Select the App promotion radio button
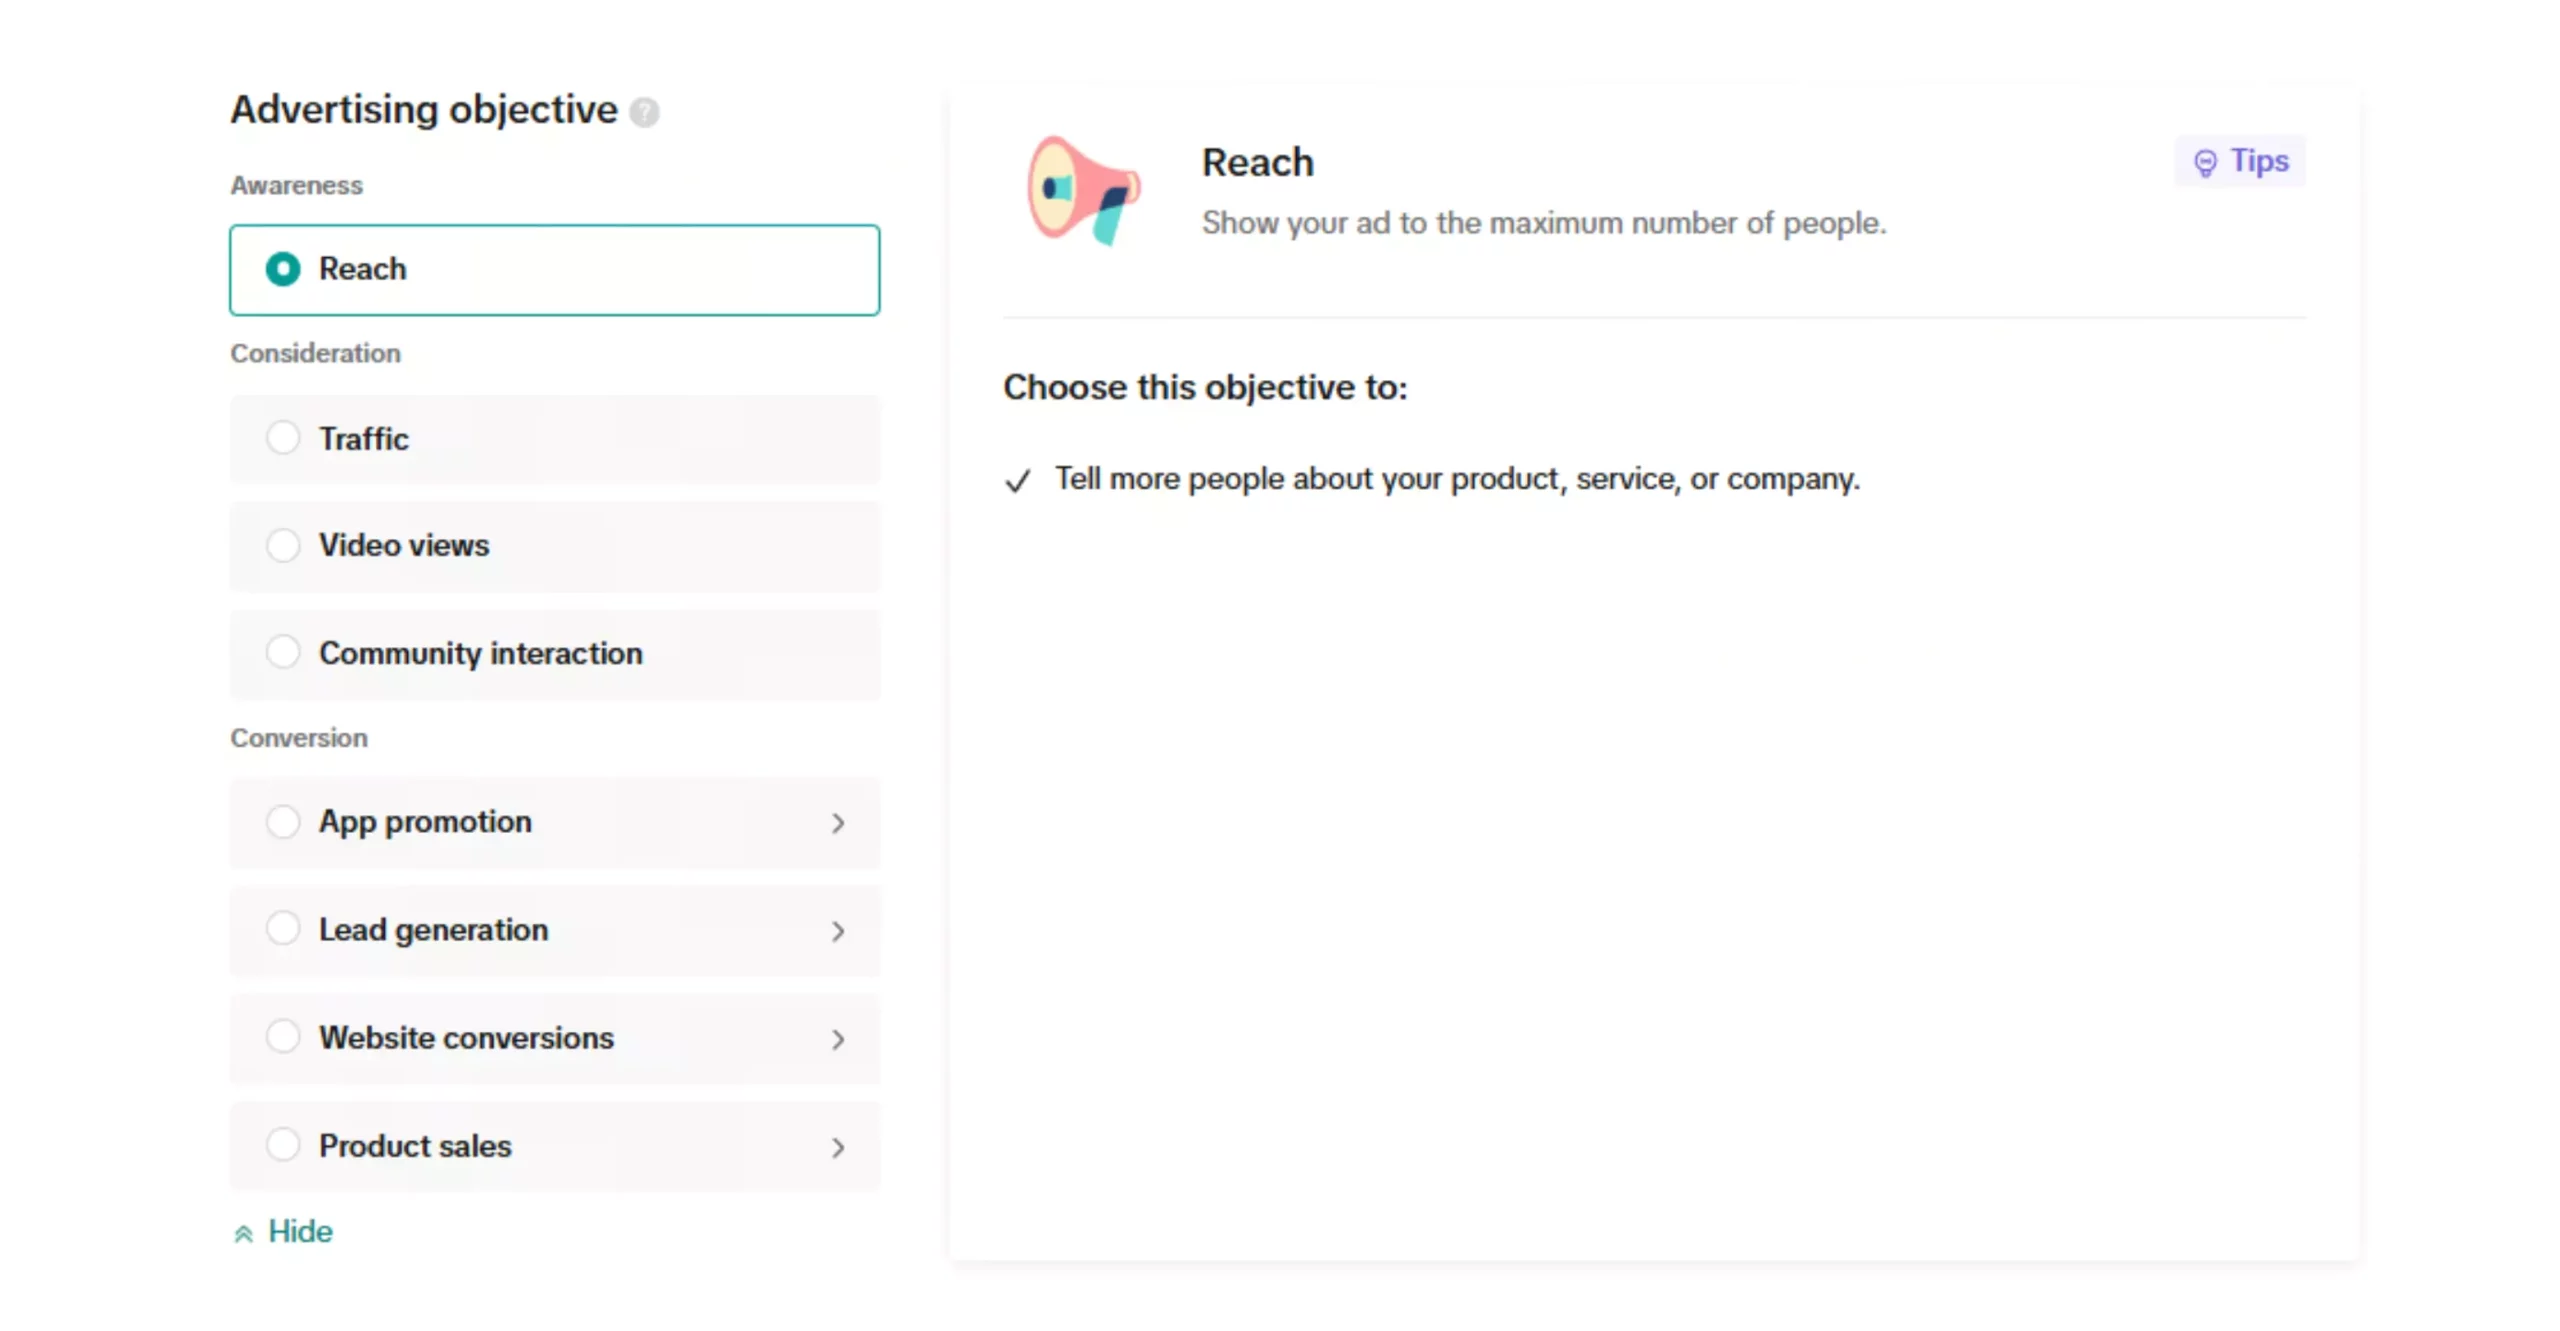The height and width of the screenshot is (1331, 2560). pos(283,821)
